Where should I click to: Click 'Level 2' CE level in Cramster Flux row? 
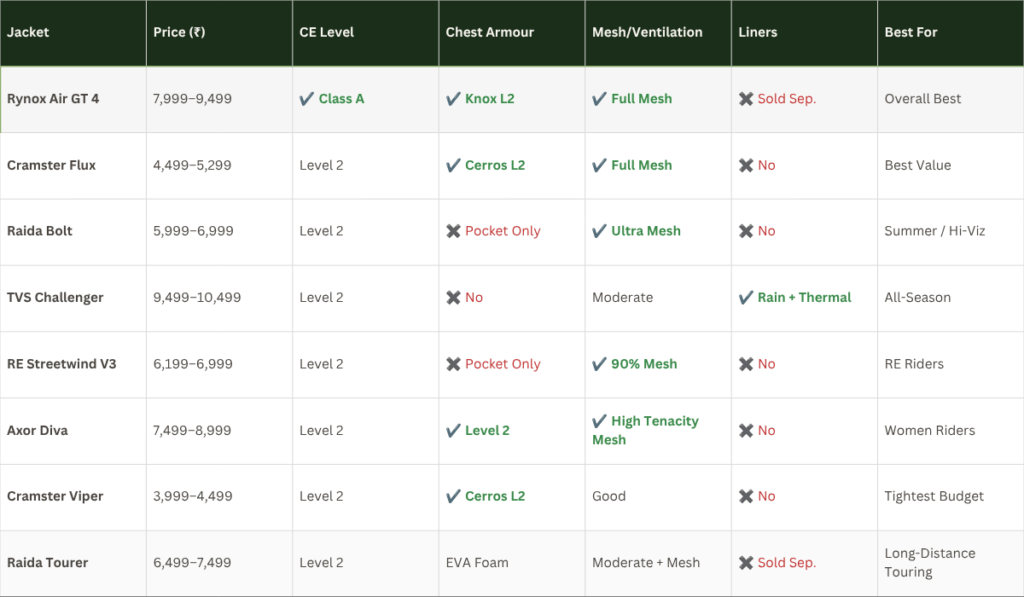[x=321, y=165]
